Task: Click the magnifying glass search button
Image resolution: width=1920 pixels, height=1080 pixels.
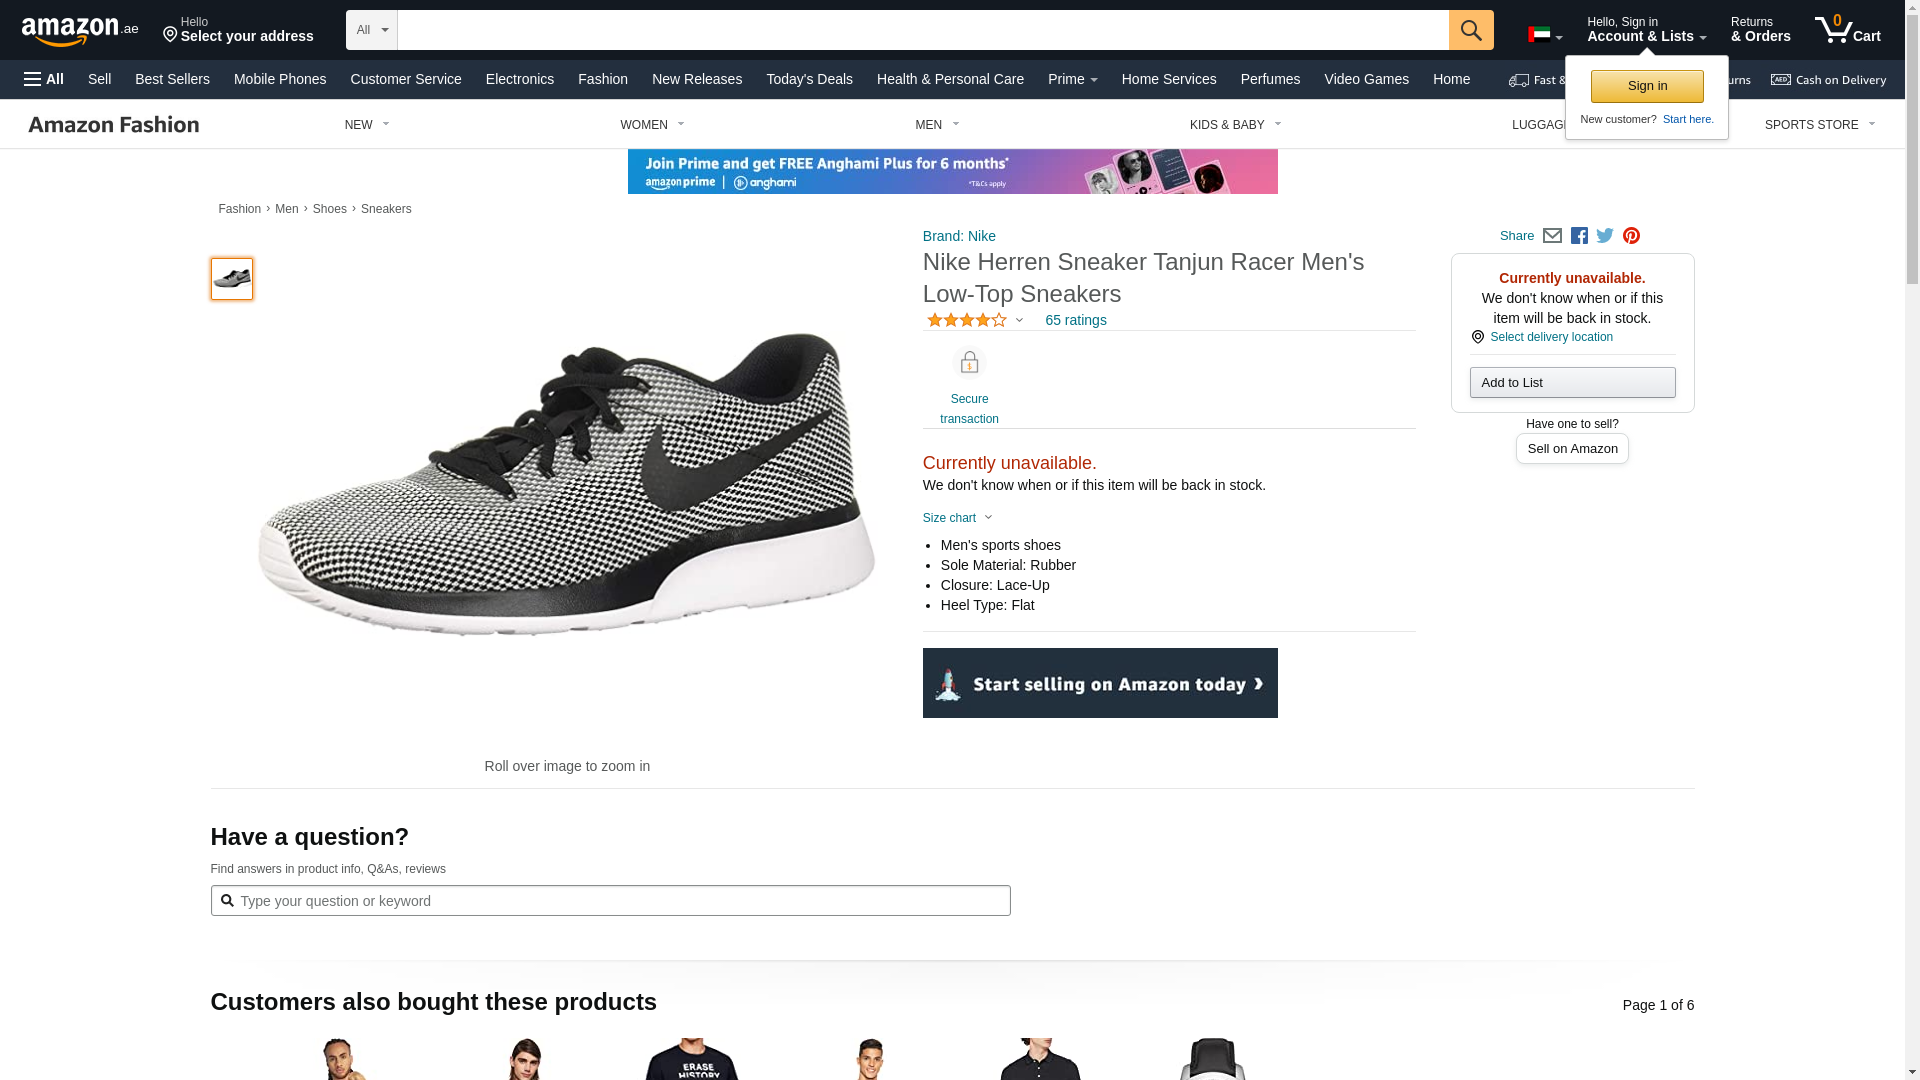Action: coord(1470,30)
